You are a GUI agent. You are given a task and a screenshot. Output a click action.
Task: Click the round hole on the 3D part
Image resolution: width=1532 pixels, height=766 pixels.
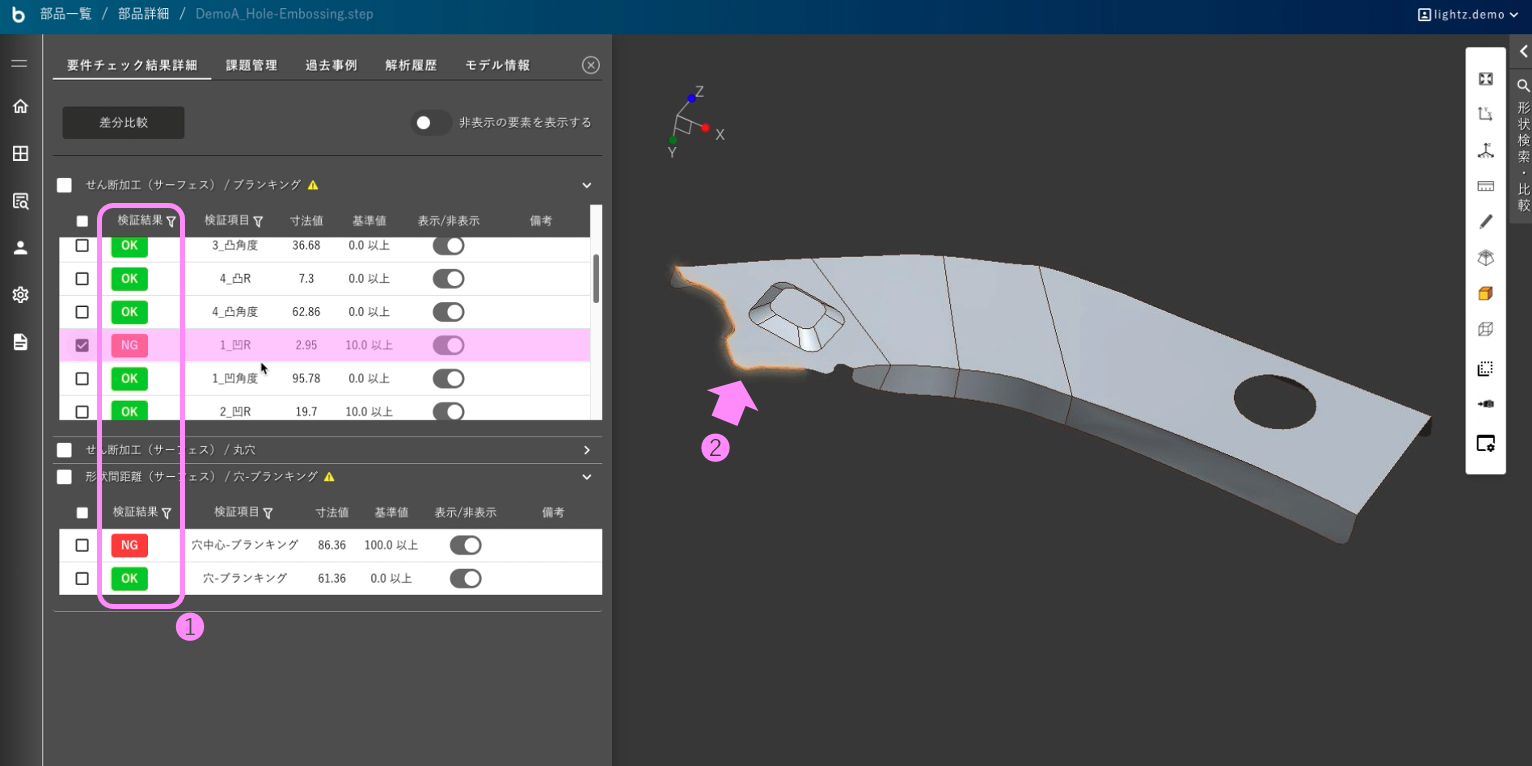1275,402
